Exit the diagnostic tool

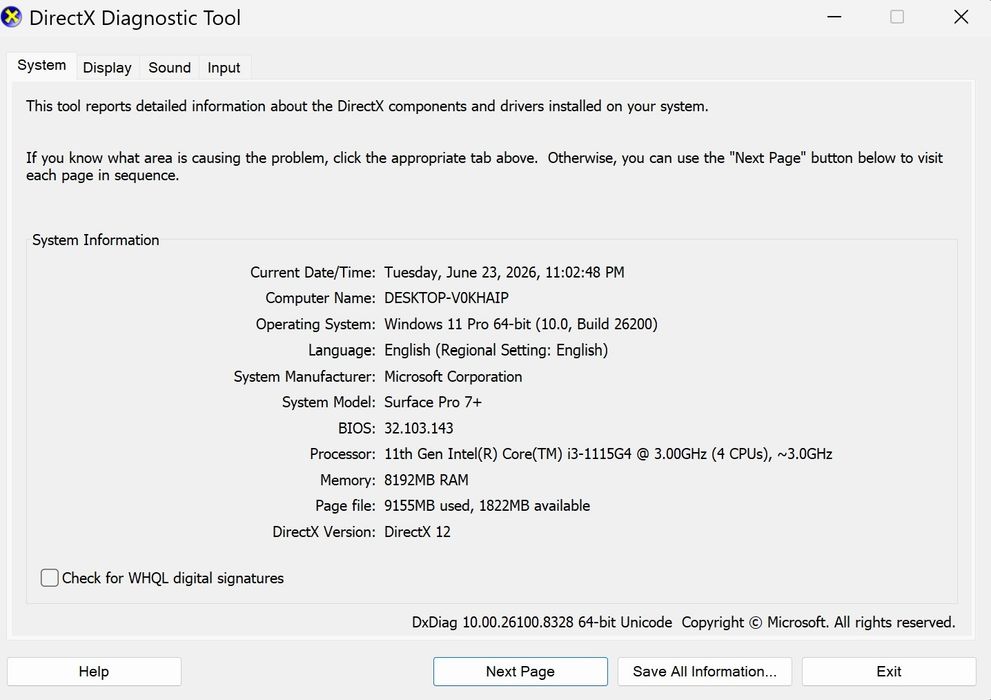click(889, 672)
